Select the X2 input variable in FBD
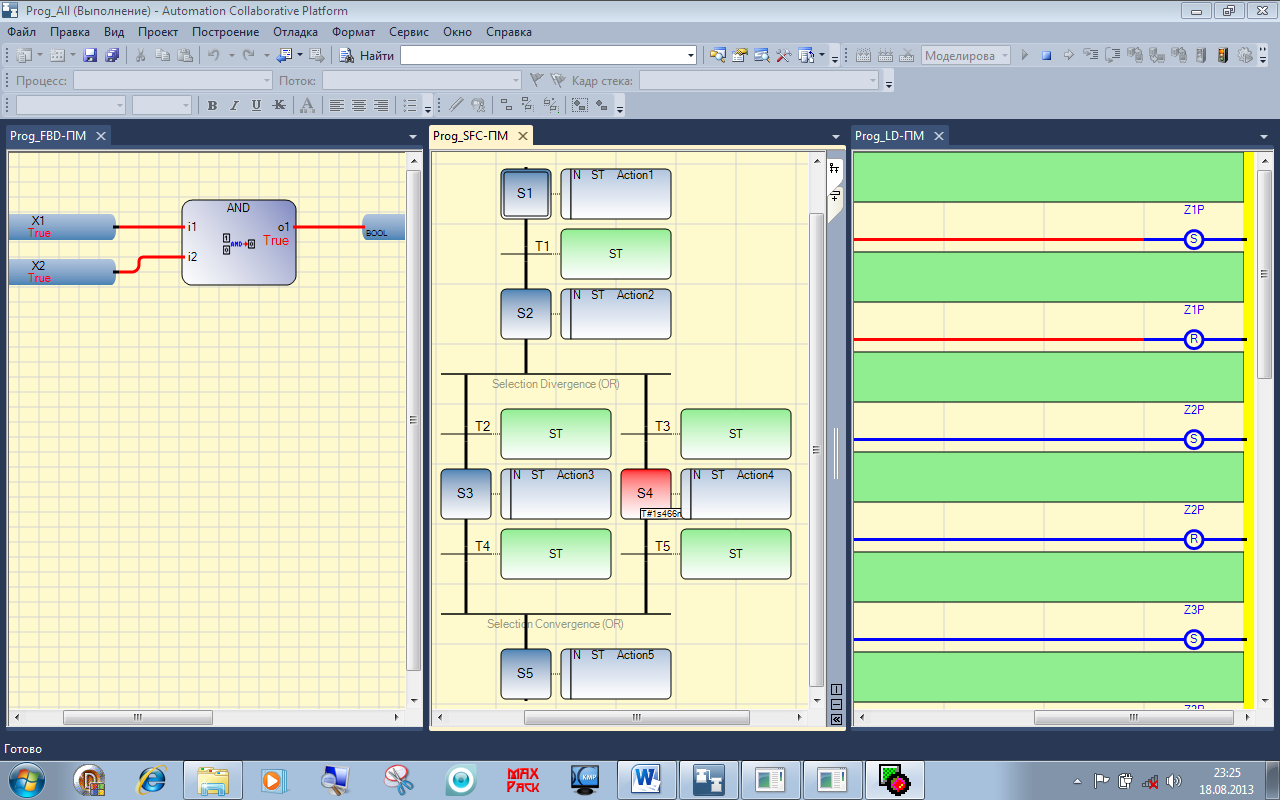This screenshot has height=800, width=1280. coord(61,272)
